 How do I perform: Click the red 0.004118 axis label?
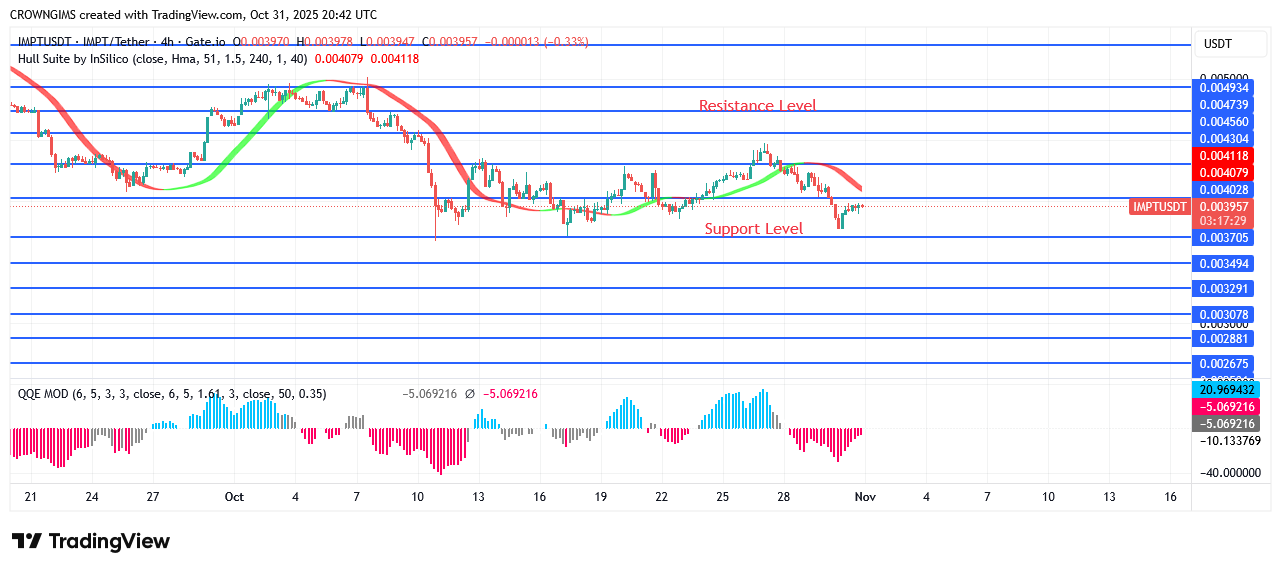point(1224,156)
